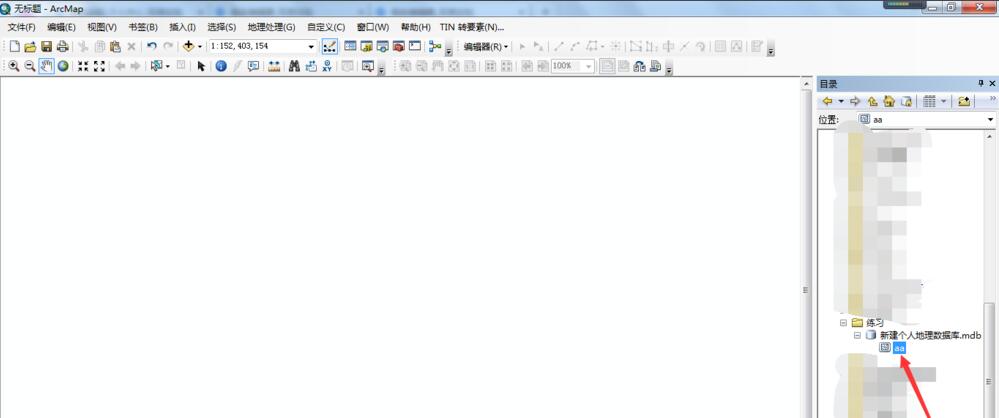Open the Catalog back history dropdown
Image resolution: width=999 pixels, height=418 pixels.
(841, 101)
